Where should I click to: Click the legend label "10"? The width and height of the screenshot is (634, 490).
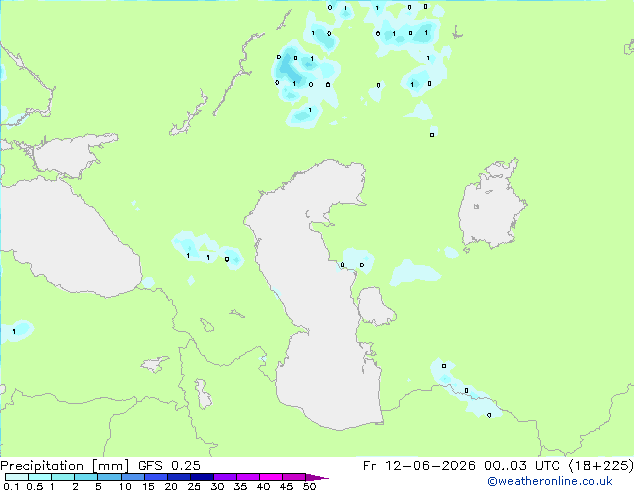coord(125,486)
